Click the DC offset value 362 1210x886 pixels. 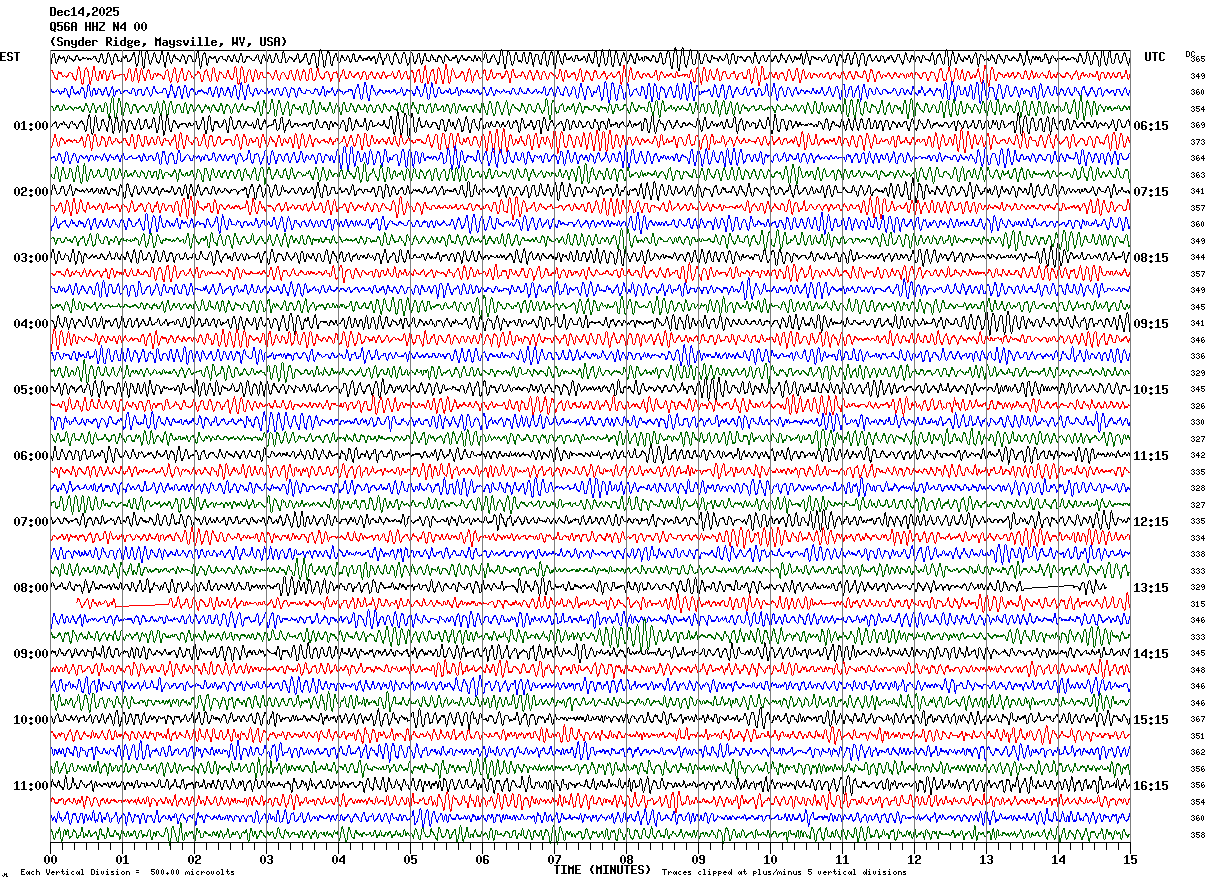[1197, 752]
